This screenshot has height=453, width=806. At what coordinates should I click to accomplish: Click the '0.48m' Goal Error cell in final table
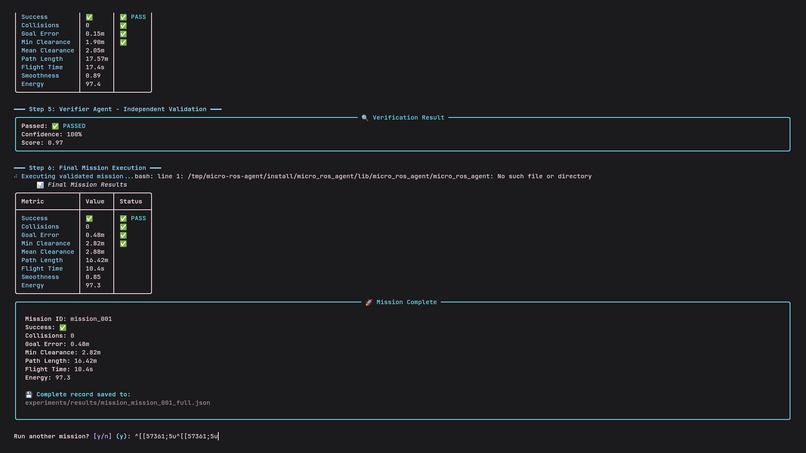point(95,235)
